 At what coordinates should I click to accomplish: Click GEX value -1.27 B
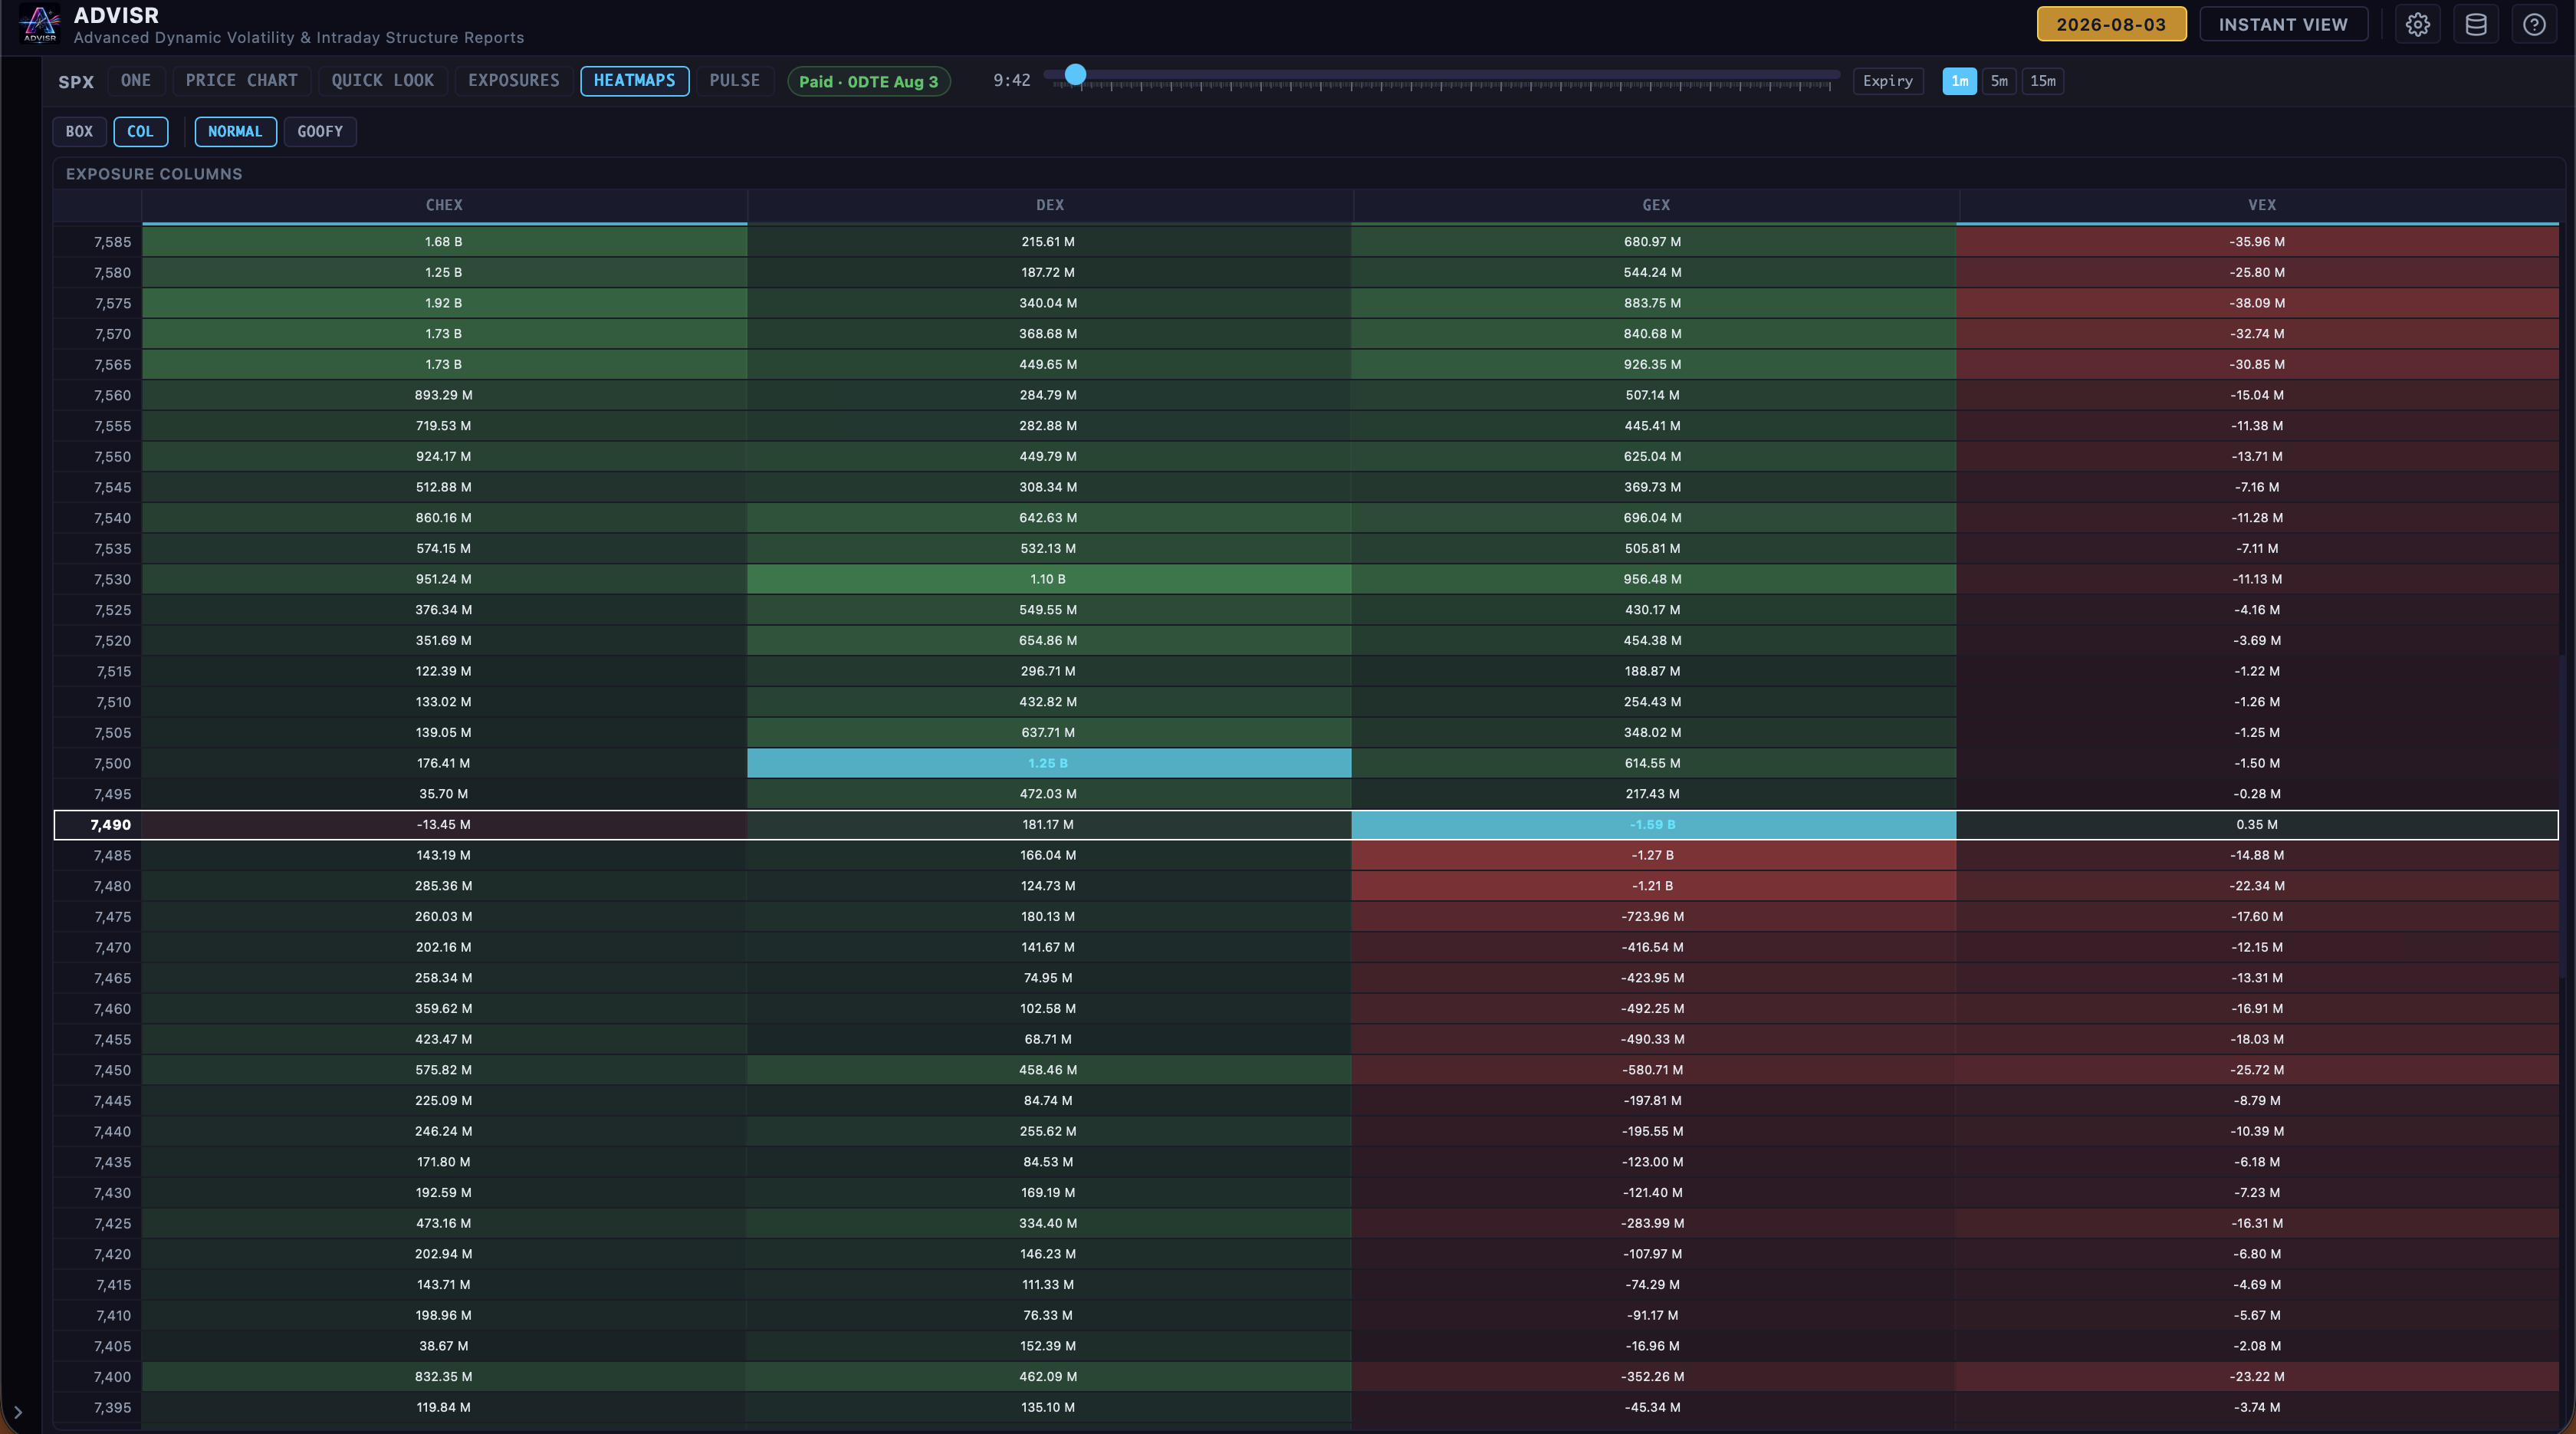click(1653, 855)
